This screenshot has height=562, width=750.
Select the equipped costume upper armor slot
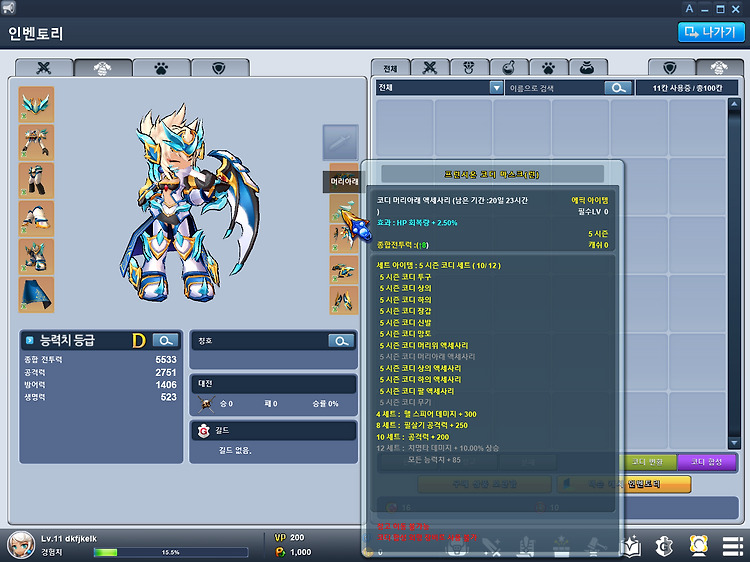pyautogui.click(x=36, y=142)
